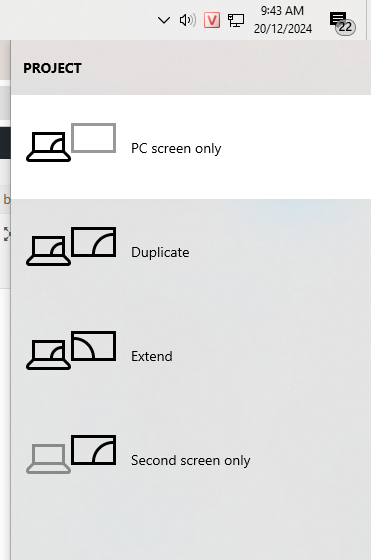Click the laptop icon beside PC screen only
371x560 pixels.
(48, 147)
